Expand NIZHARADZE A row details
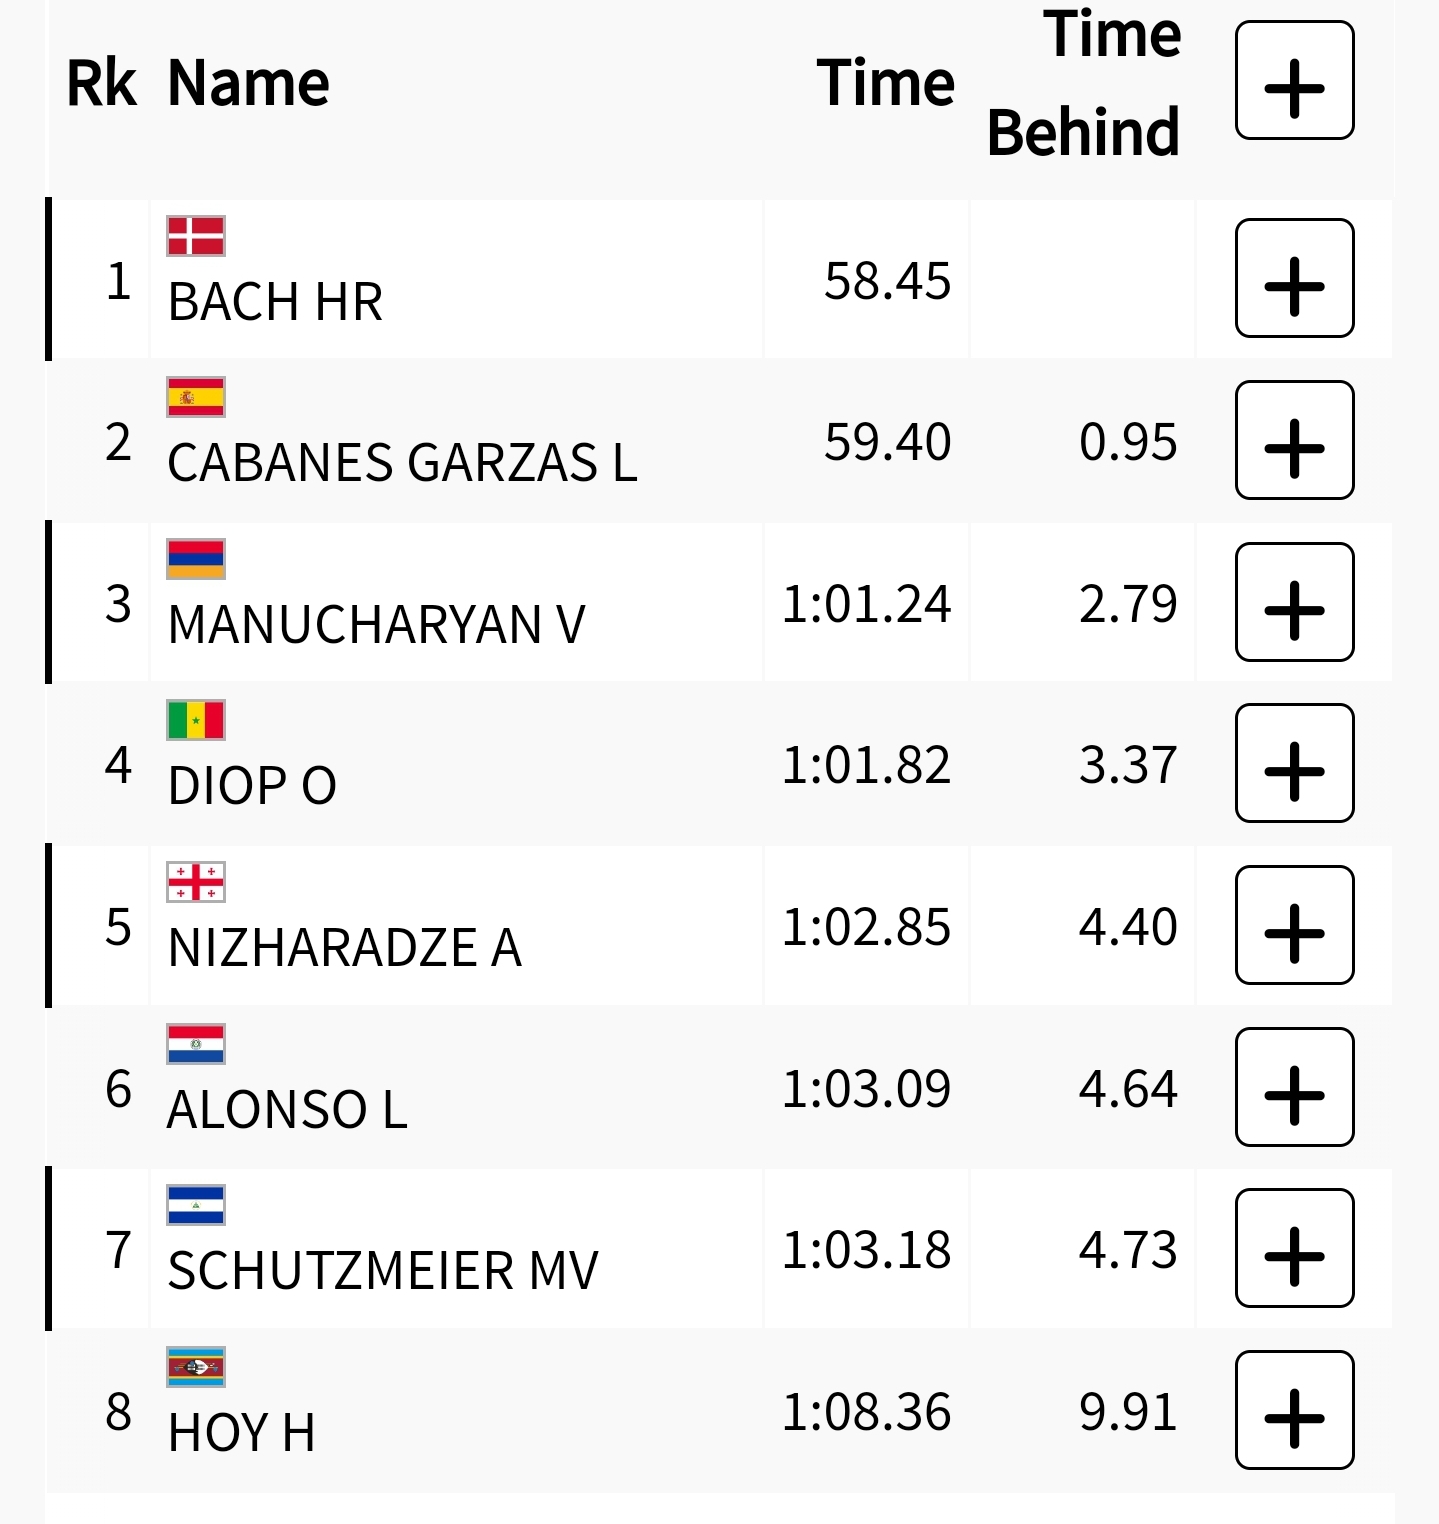Screen dimensions: 1439x1524 (1294, 925)
